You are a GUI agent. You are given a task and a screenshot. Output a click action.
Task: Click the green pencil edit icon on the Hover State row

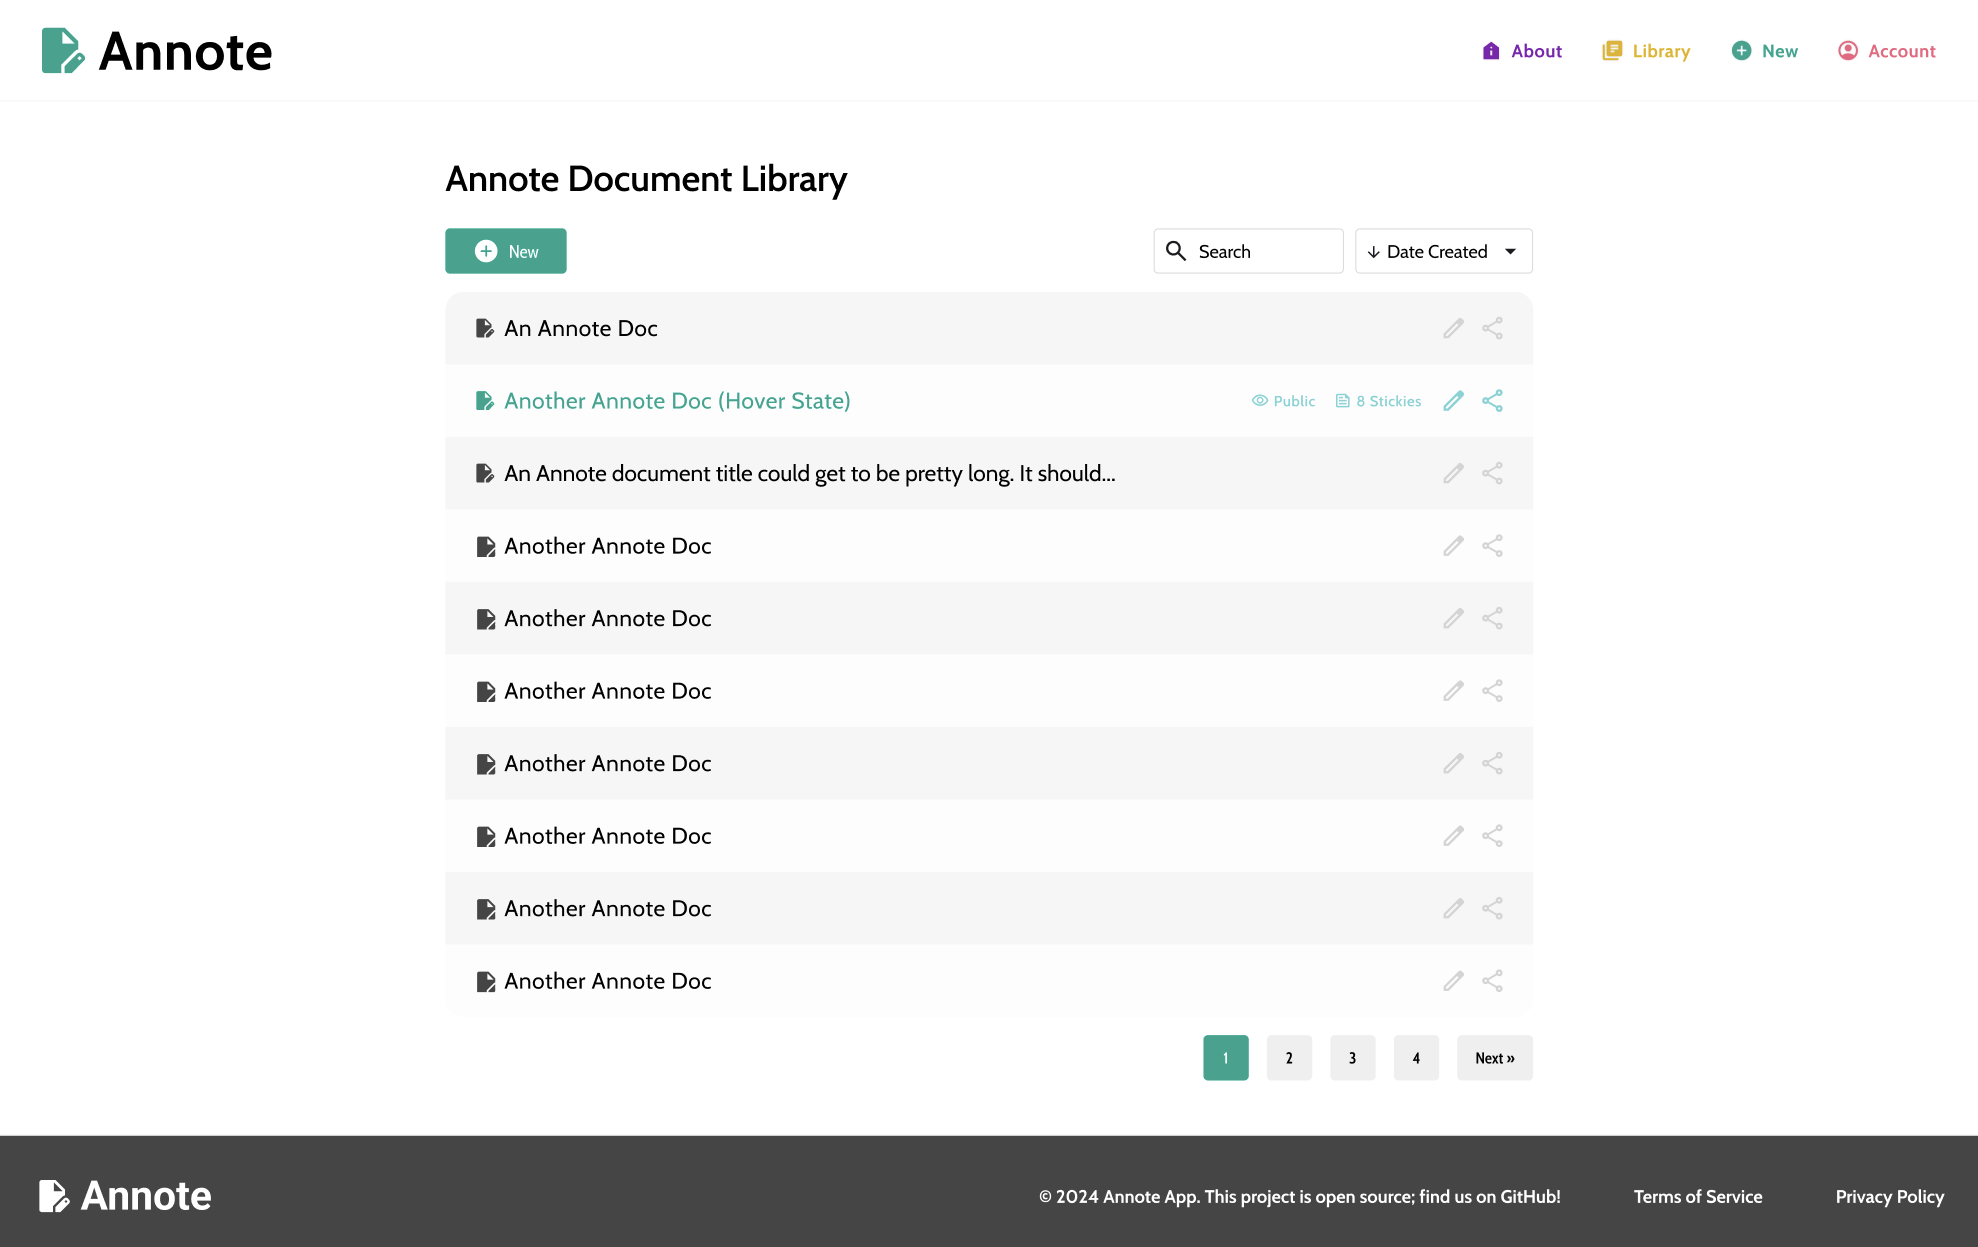pyautogui.click(x=1453, y=401)
